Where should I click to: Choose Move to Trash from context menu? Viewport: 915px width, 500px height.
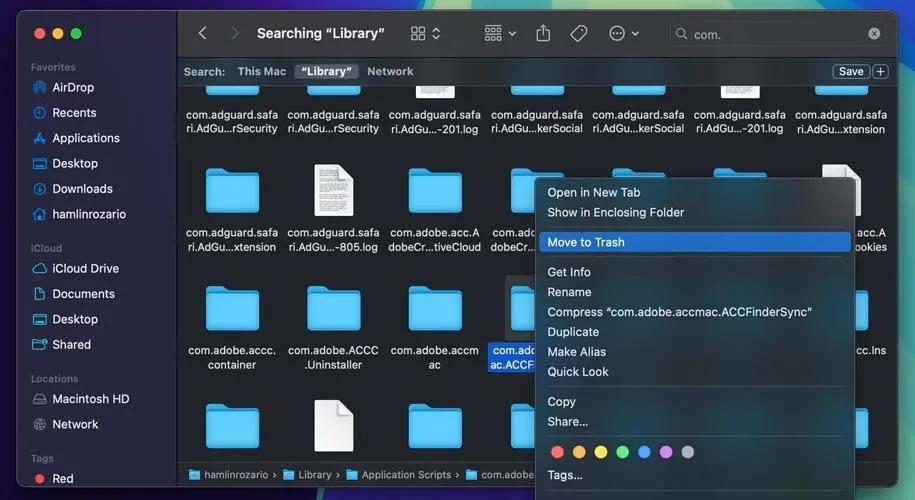coord(586,242)
